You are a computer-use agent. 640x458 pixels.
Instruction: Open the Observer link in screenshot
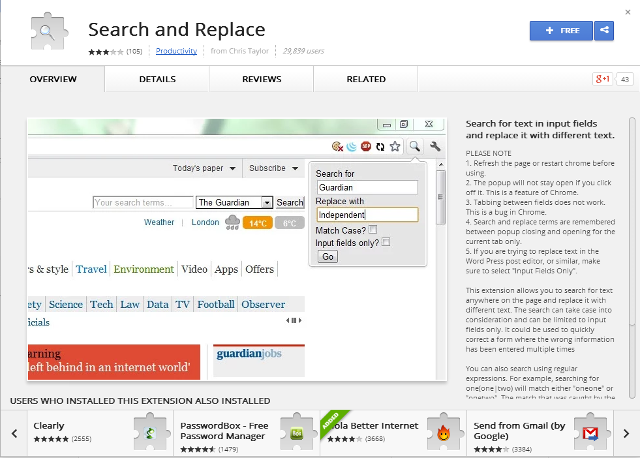[x=263, y=305]
